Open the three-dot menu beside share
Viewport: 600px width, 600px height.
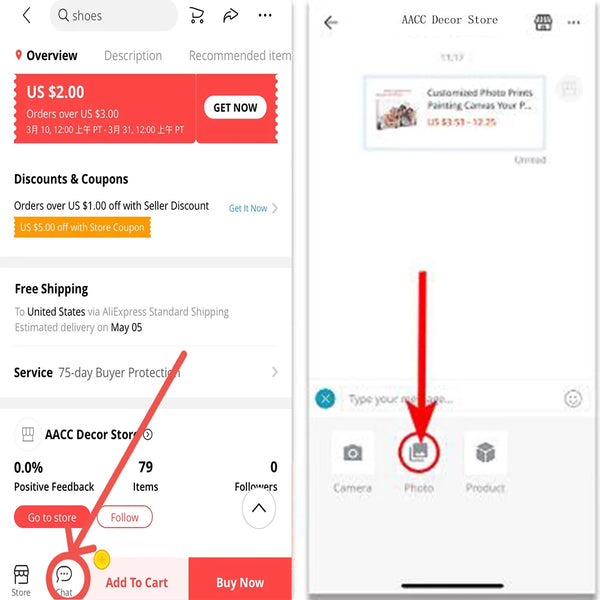265,15
